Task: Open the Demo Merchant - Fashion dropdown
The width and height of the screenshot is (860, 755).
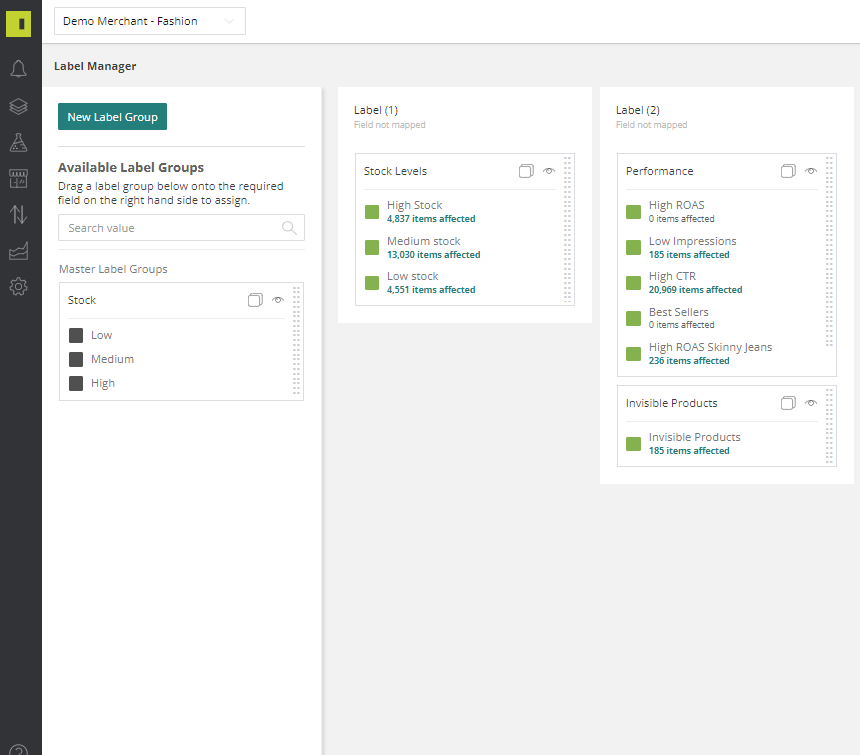Action: pyautogui.click(x=150, y=21)
